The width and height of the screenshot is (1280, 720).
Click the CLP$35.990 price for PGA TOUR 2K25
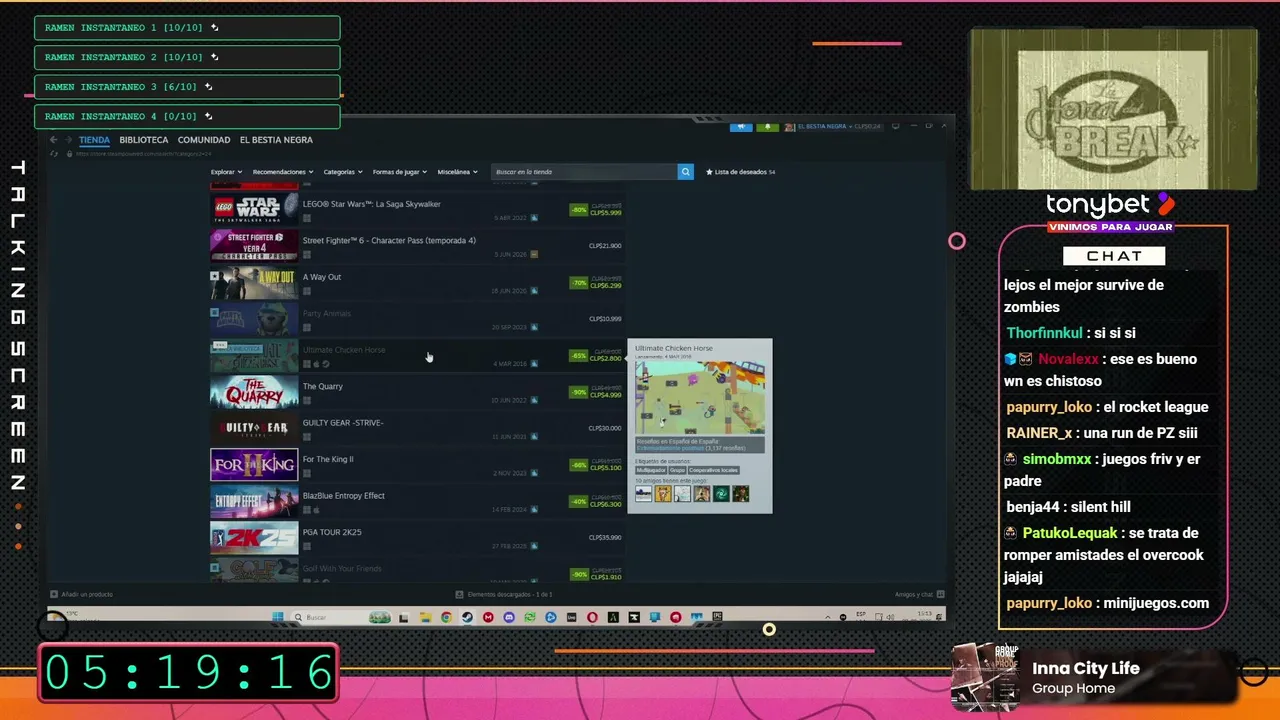[605, 538]
